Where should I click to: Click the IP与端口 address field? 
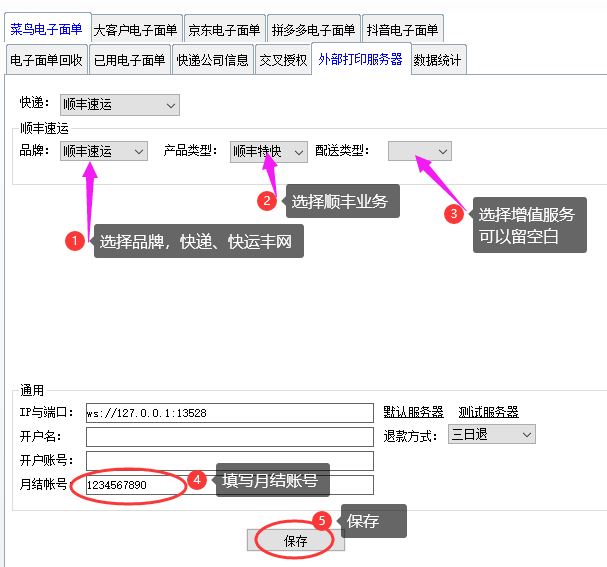[x=229, y=412]
